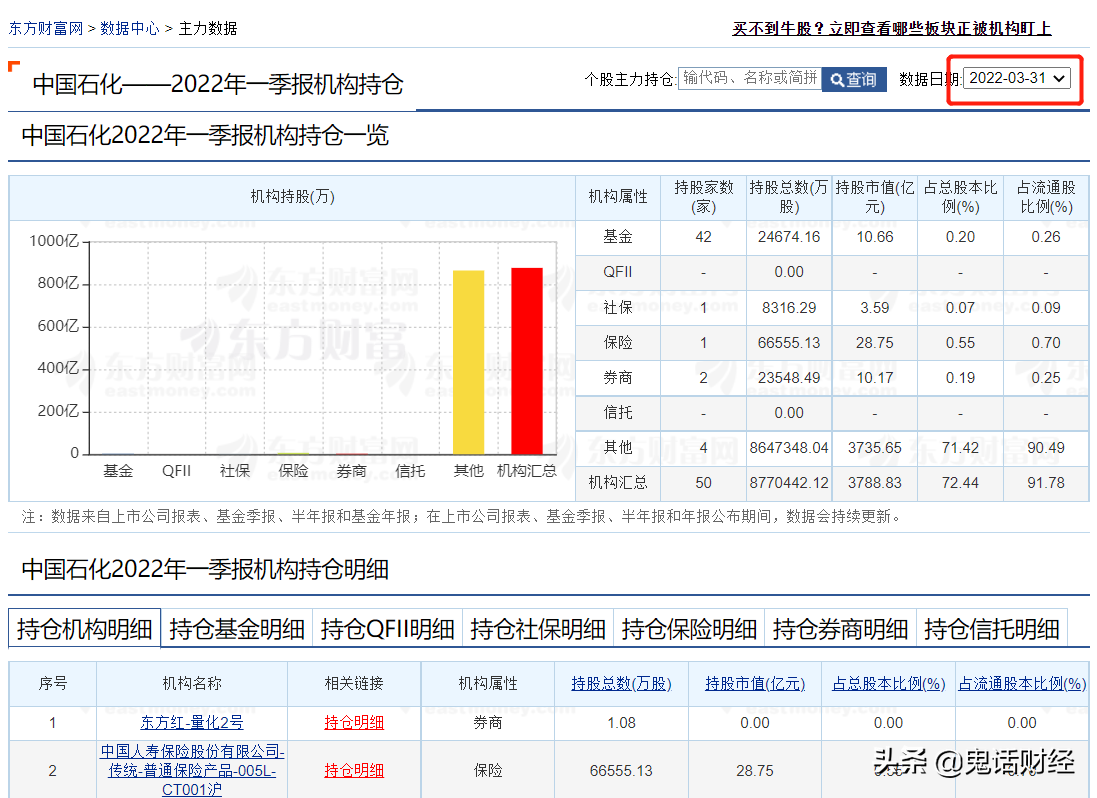The width and height of the screenshot is (1097, 798).
Task: Click the 机构汇总 market value 3788.83
Action: tap(875, 483)
